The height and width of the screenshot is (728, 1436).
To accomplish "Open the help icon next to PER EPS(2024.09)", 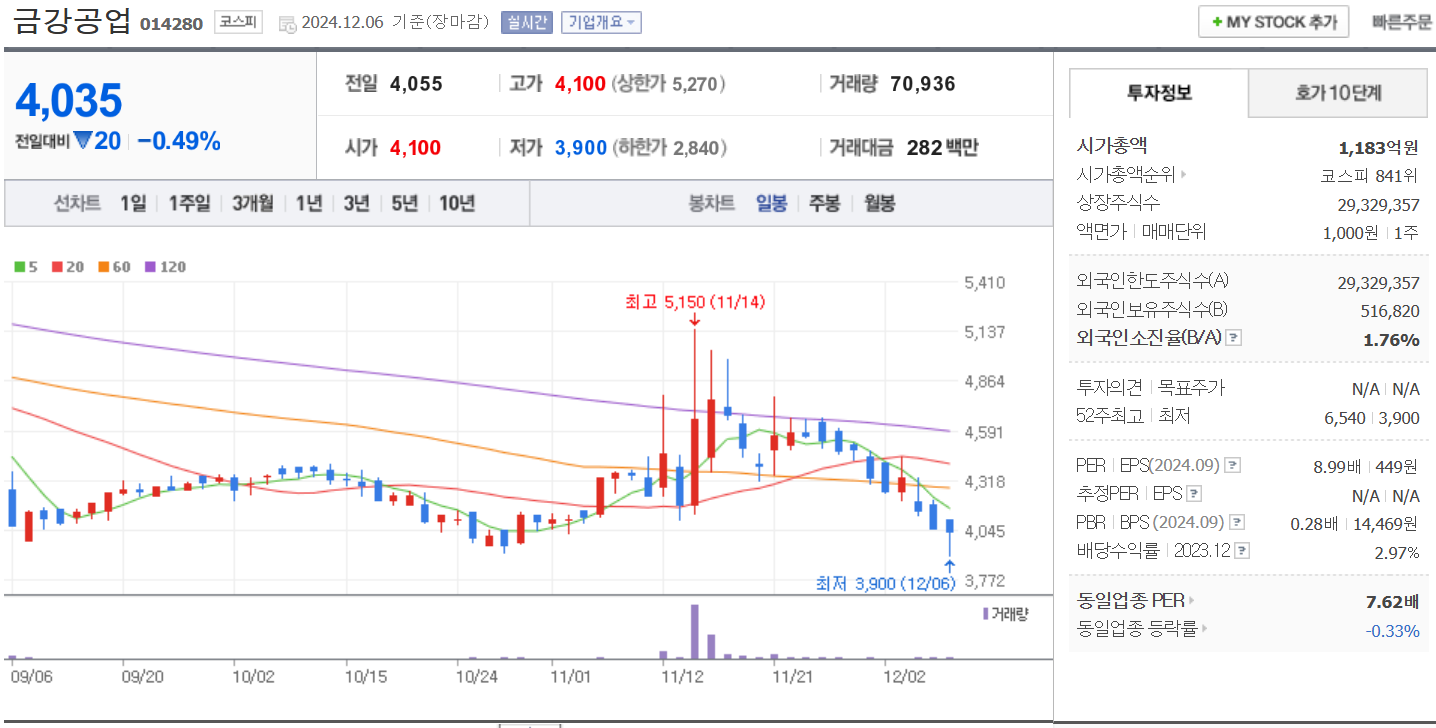I will pyautogui.click(x=1233, y=465).
